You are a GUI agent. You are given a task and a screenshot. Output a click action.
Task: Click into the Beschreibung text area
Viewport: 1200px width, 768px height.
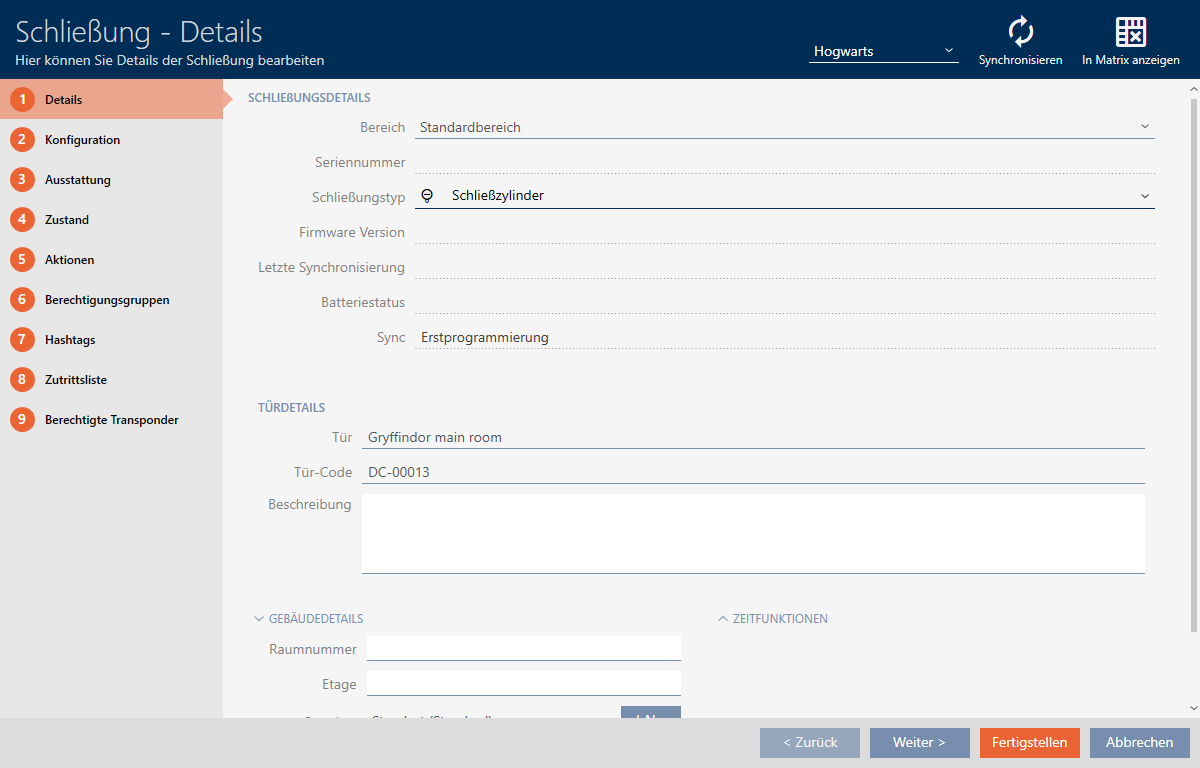[752, 533]
